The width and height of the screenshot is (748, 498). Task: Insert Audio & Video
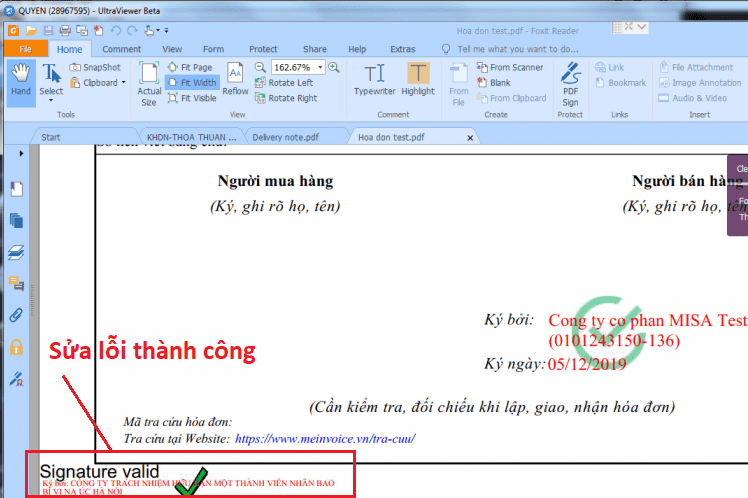693,98
